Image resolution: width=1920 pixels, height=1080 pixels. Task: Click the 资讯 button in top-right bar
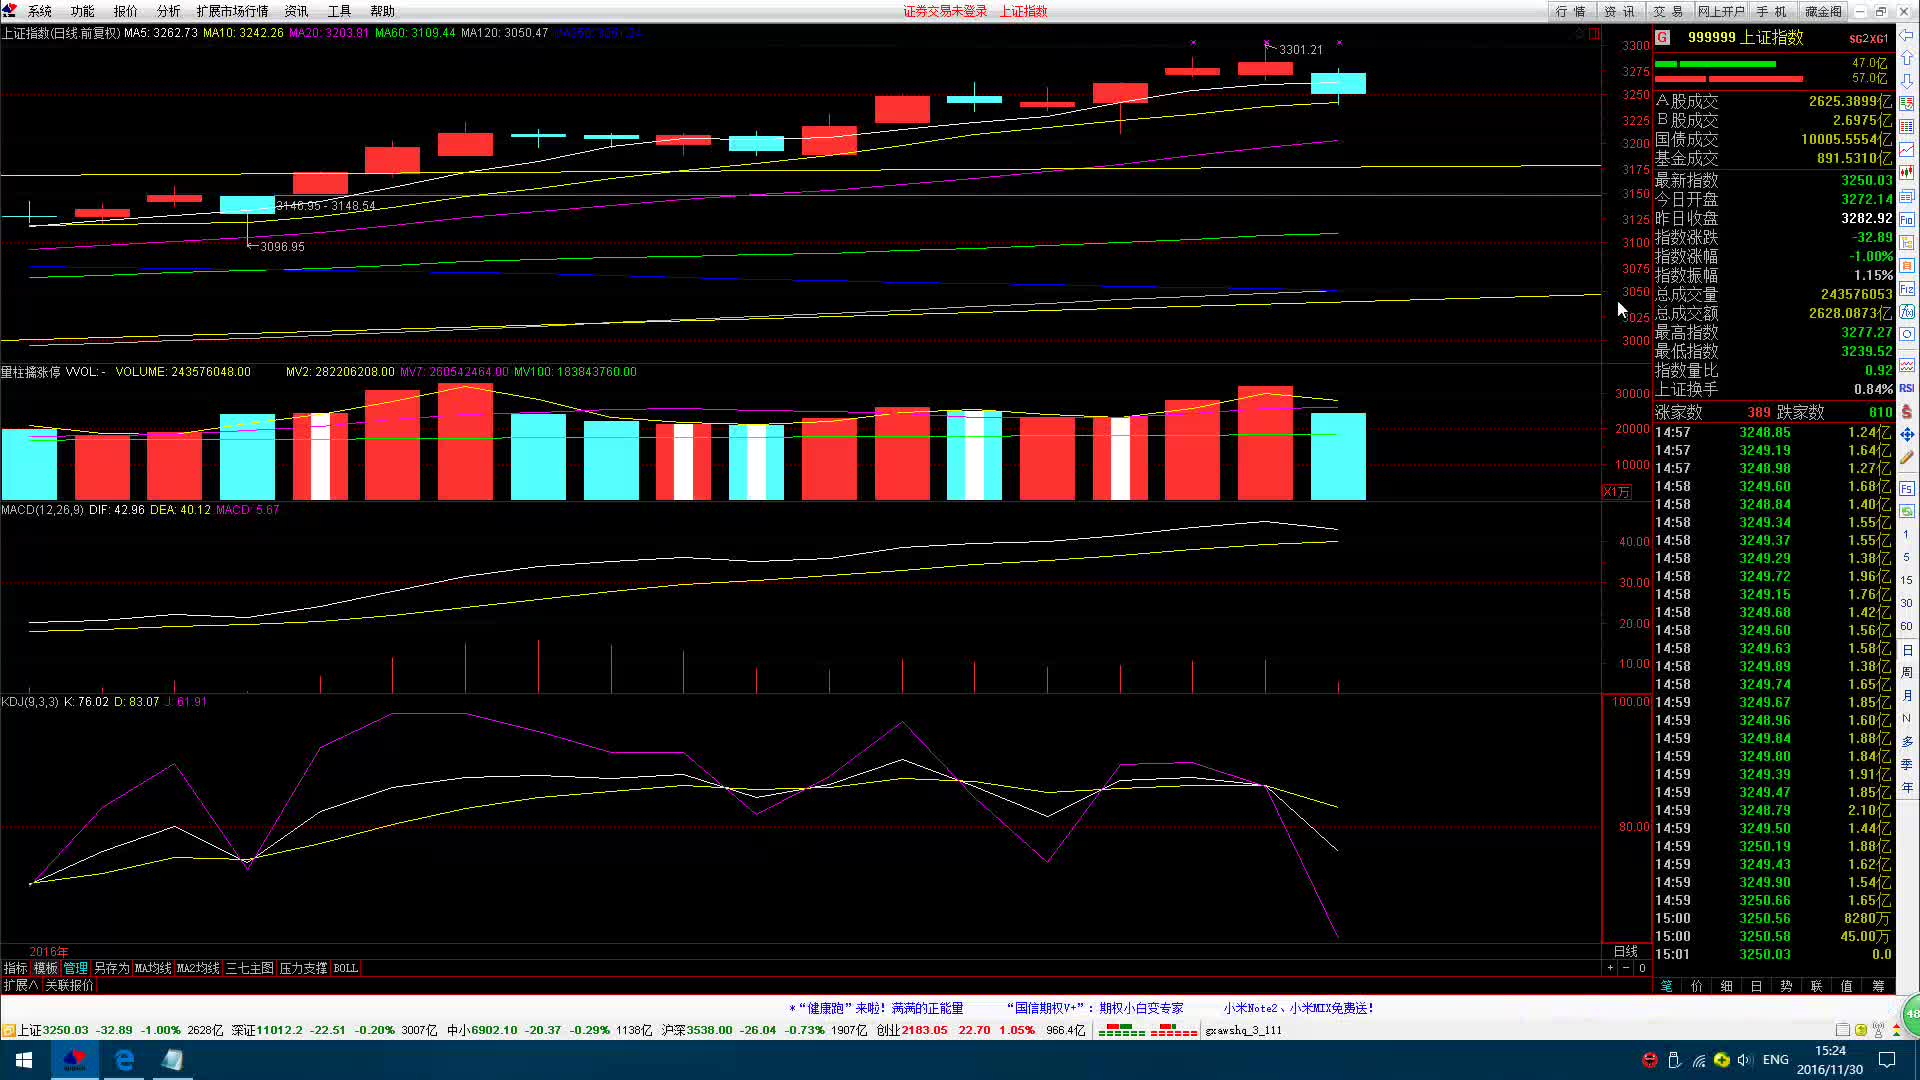pos(1620,11)
